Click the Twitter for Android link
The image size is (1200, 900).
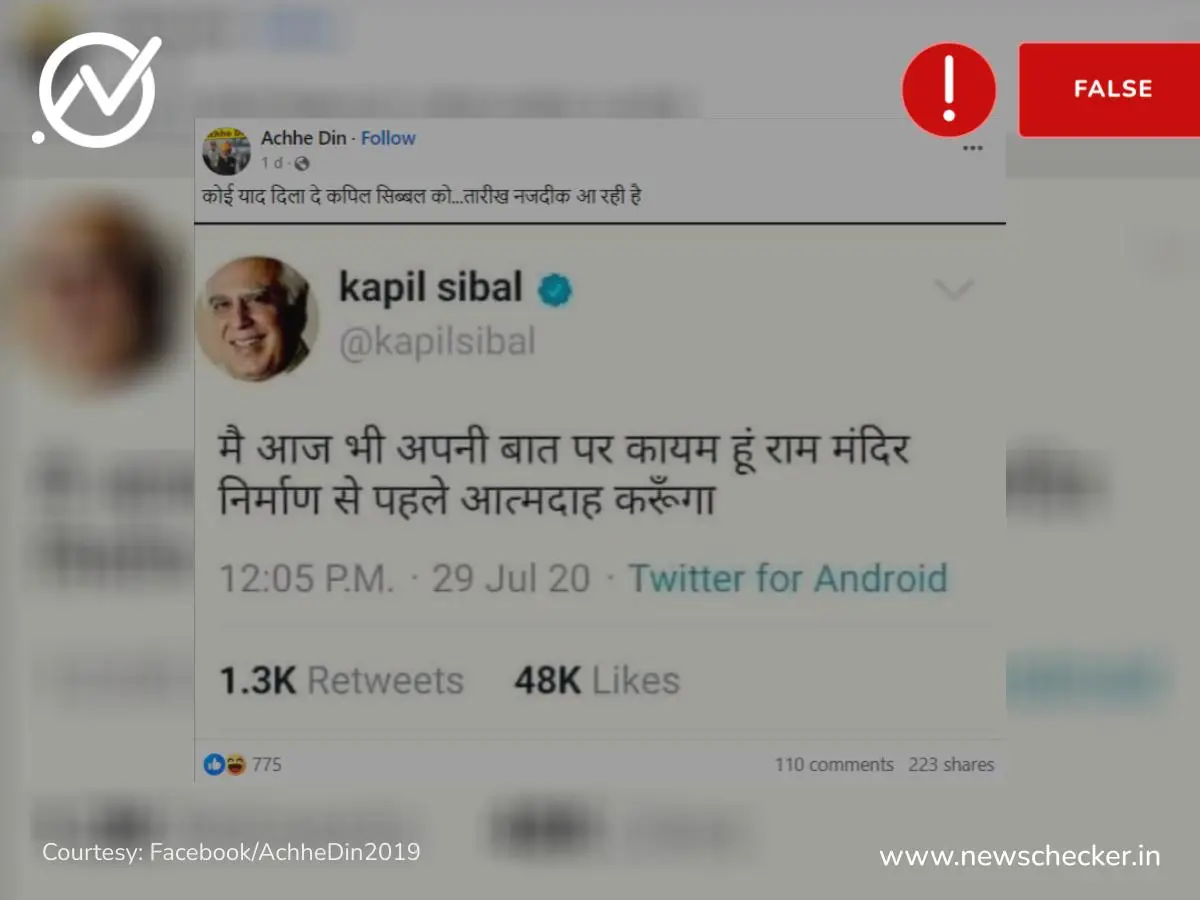pyautogui.click(x=787, y=578)
